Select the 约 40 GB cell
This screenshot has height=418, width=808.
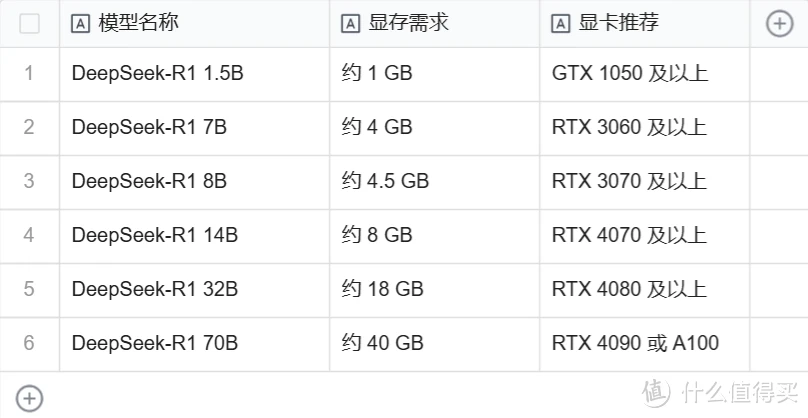tap(434, 344)
